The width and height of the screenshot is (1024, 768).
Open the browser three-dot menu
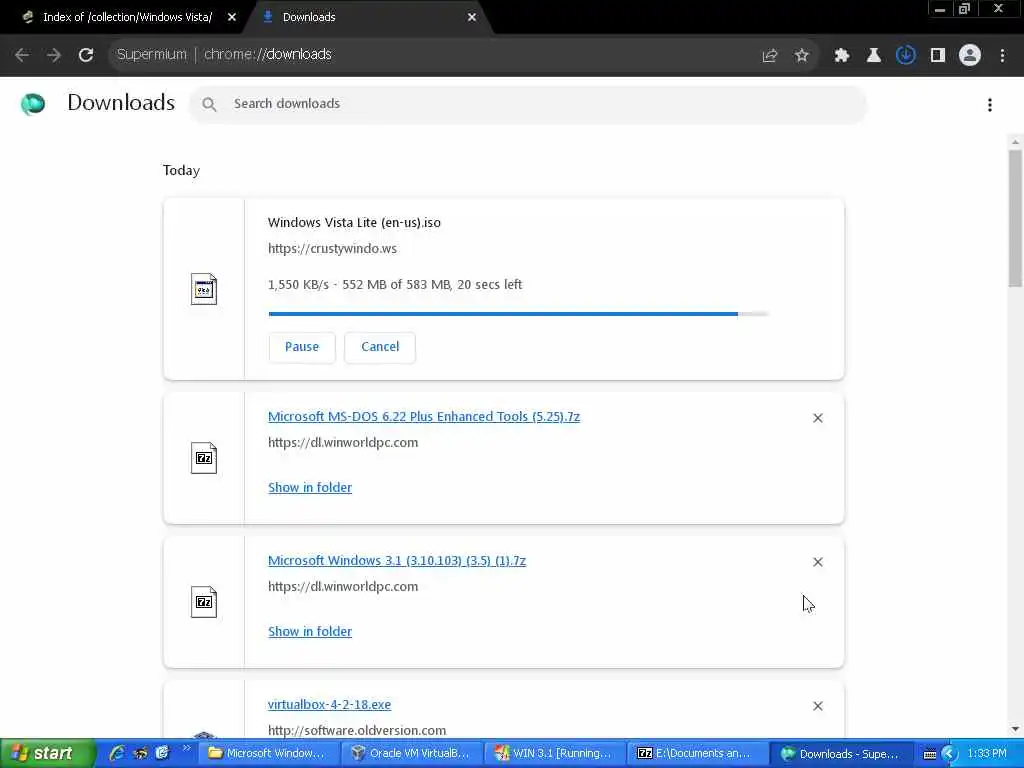[1002, 56]
